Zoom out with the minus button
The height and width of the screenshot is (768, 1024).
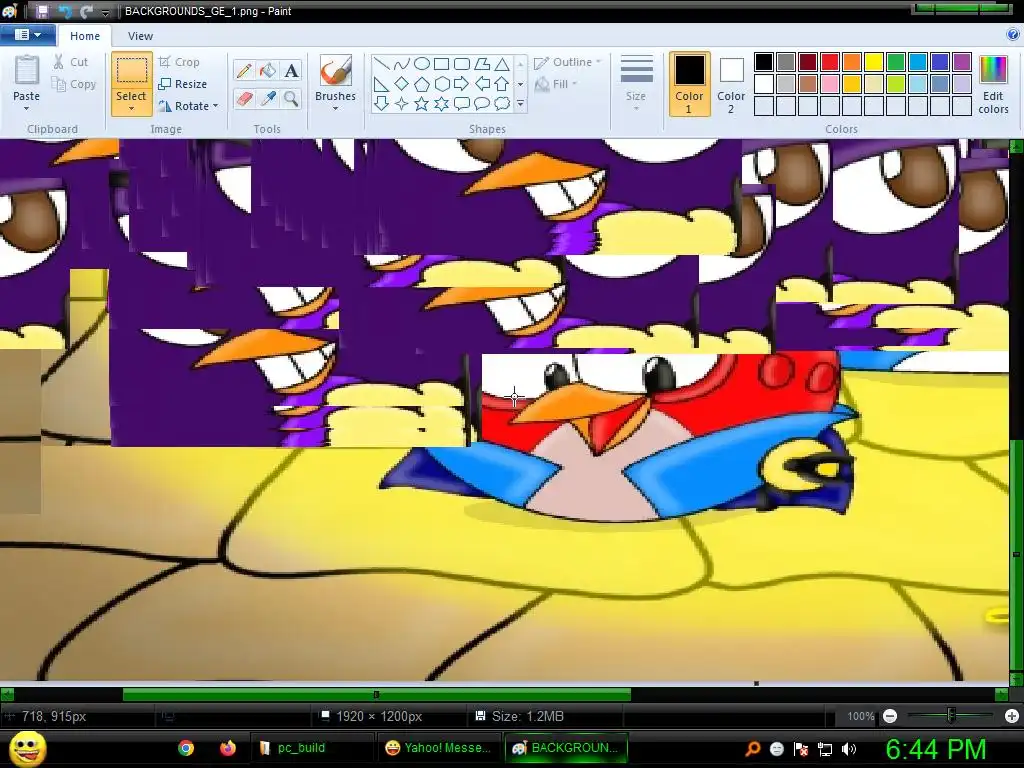889,716
